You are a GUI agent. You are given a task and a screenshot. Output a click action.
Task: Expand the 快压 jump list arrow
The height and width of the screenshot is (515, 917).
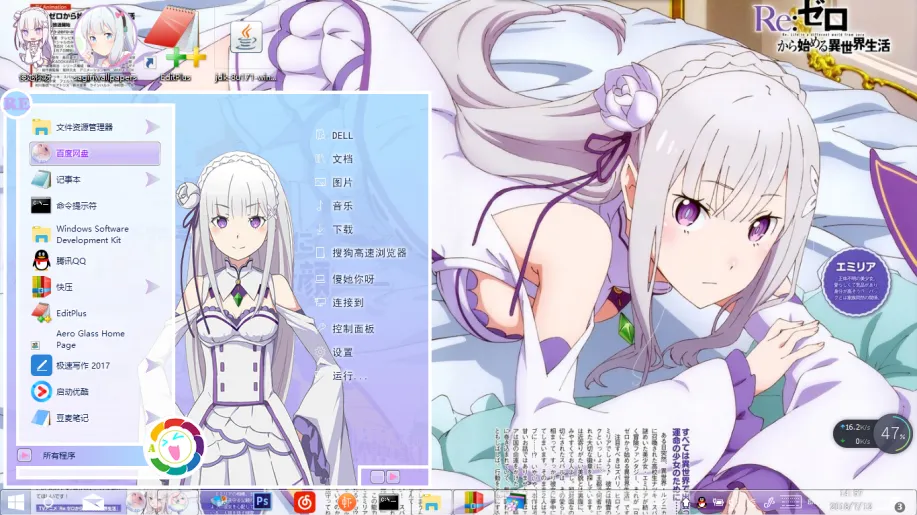(152, 287)
